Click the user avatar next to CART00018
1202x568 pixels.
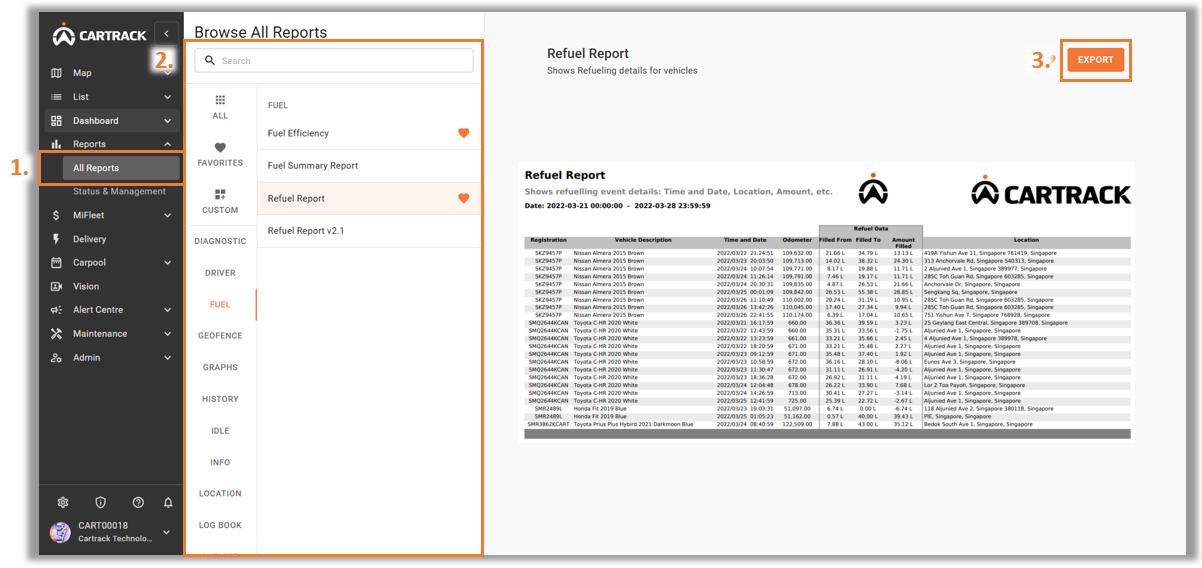(x=60, y=532)
